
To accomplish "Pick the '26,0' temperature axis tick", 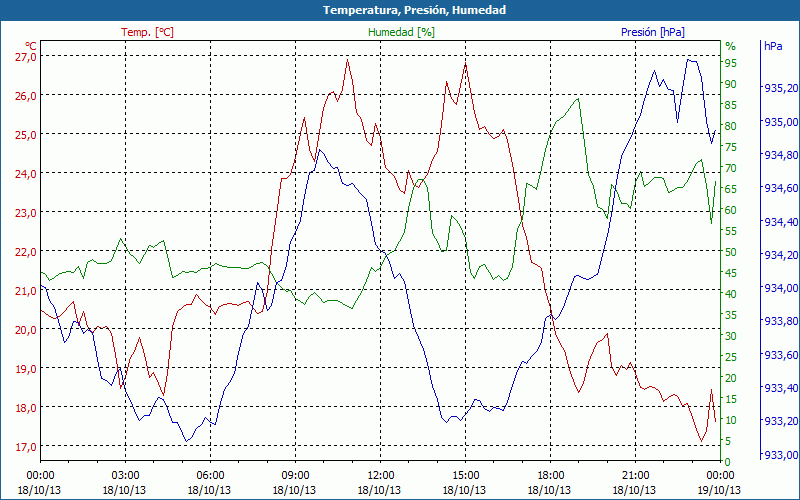I will [27, 95].
